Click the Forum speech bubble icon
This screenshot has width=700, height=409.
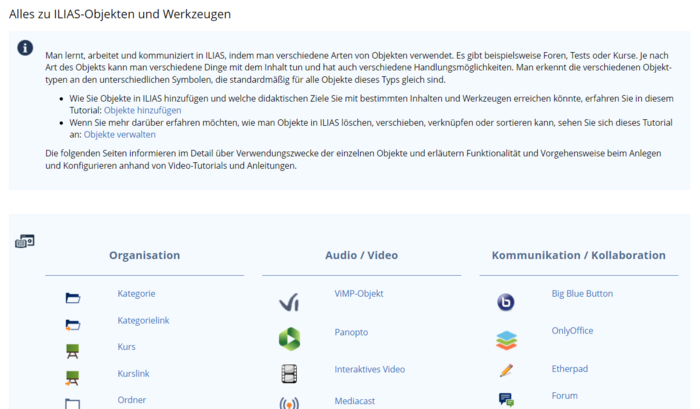coord(506,399)
